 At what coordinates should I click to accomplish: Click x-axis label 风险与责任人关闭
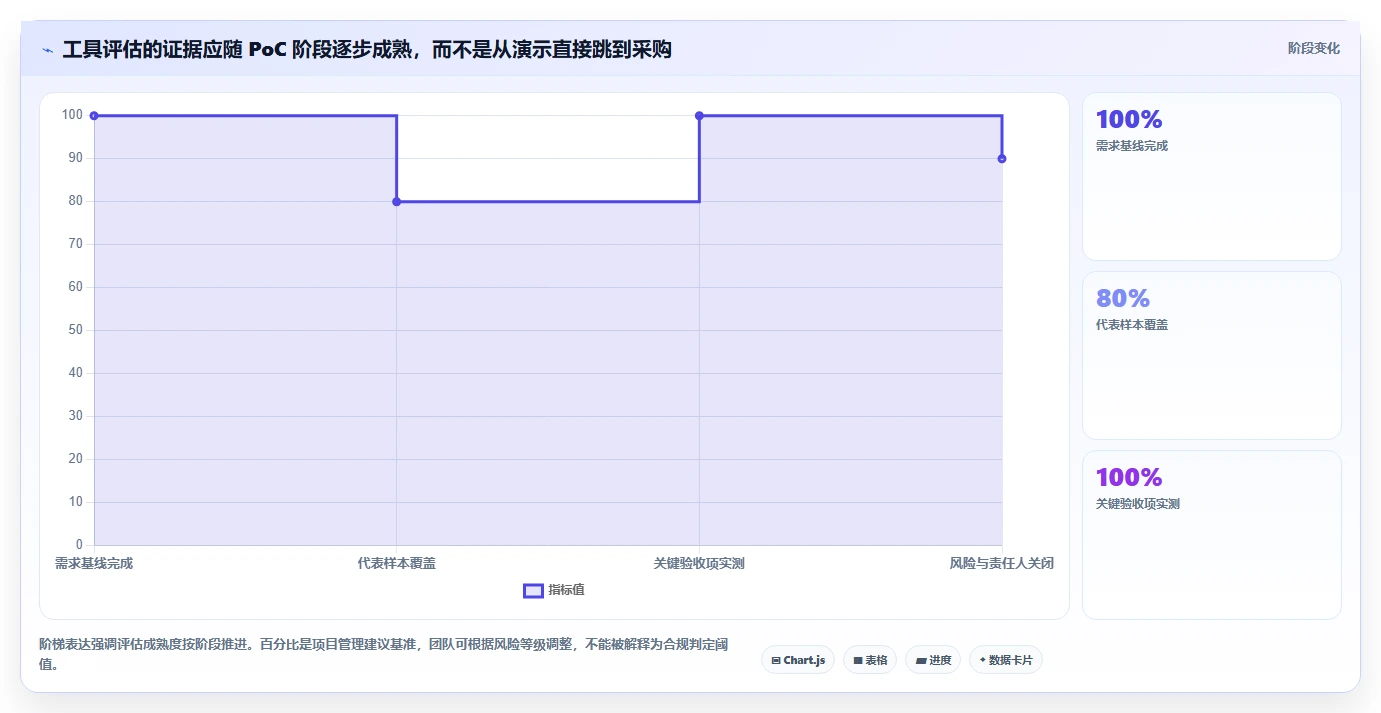tap(1002, 564)
